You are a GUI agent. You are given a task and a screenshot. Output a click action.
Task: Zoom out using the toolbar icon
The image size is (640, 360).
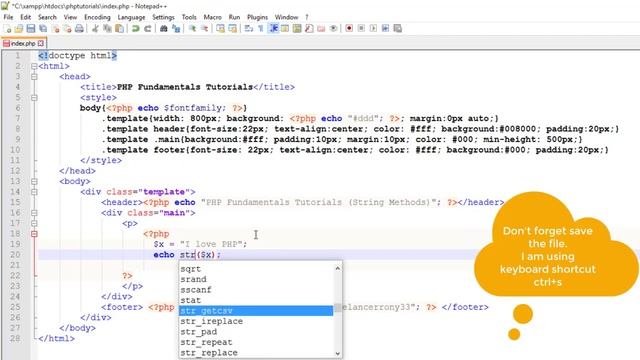pos(204,29)
